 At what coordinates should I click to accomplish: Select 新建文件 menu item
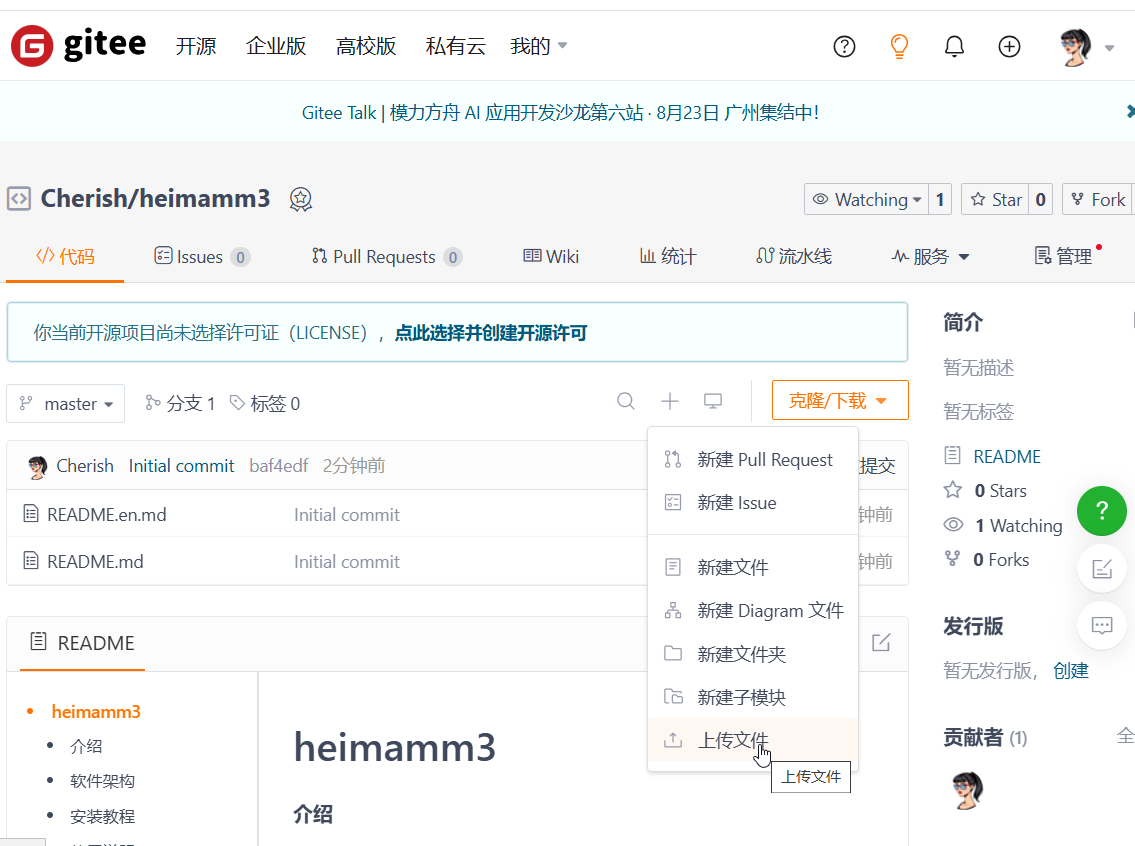[x=753, y=567]
